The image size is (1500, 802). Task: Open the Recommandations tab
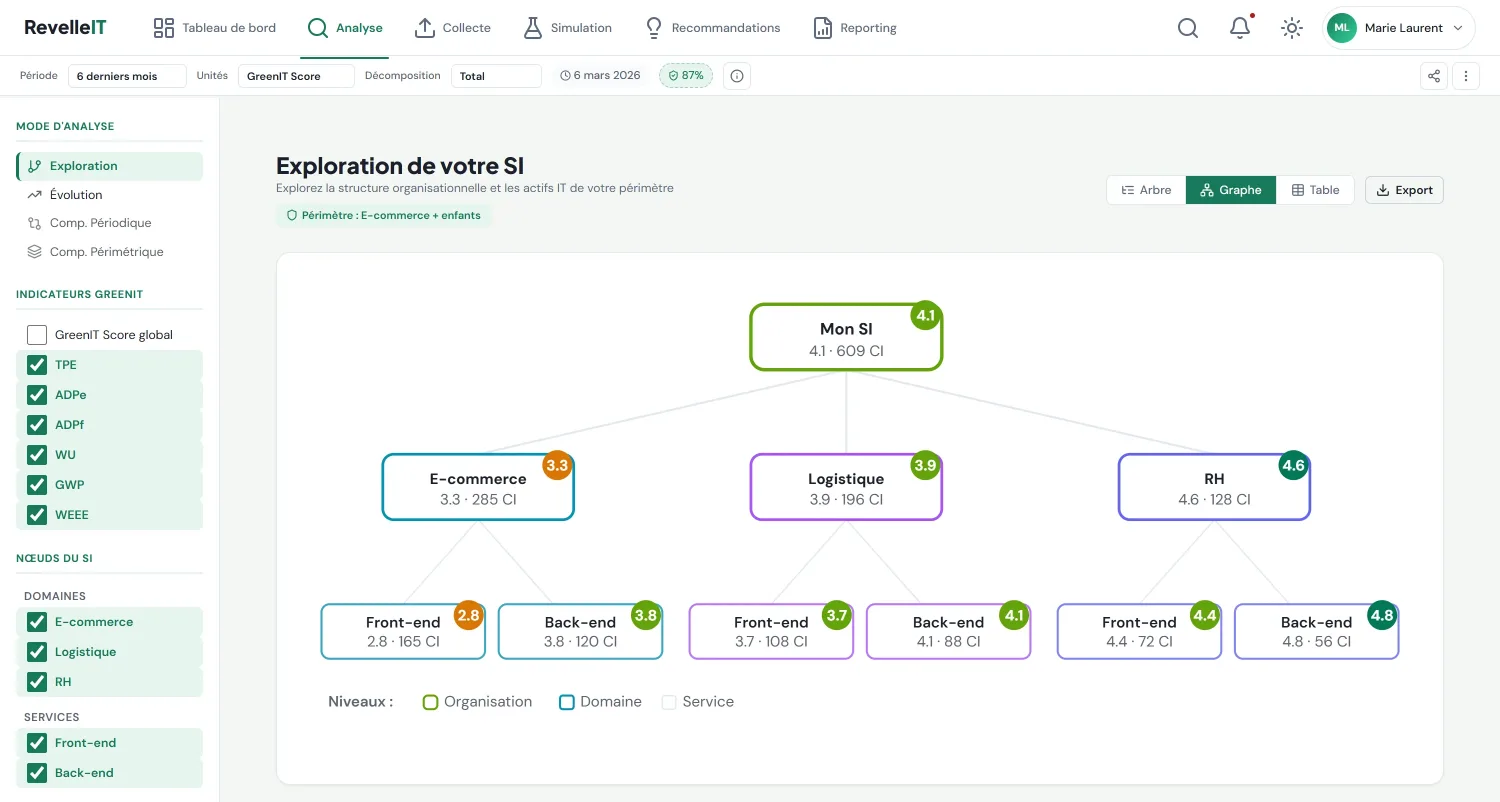coord(713,28)
